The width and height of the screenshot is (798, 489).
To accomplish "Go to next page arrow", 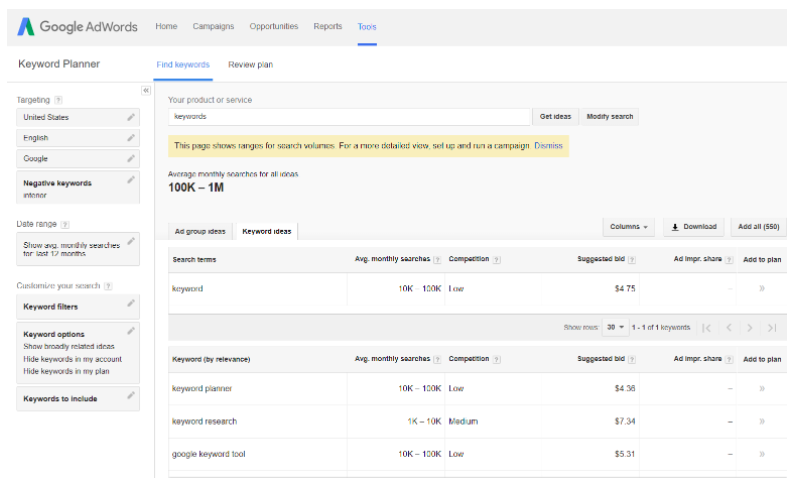I will point(750,328).
